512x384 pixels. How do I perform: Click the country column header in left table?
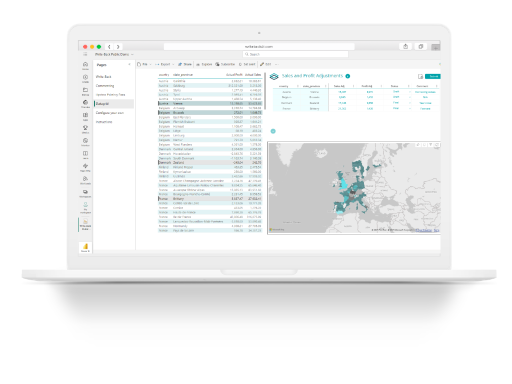pos(164,75)
